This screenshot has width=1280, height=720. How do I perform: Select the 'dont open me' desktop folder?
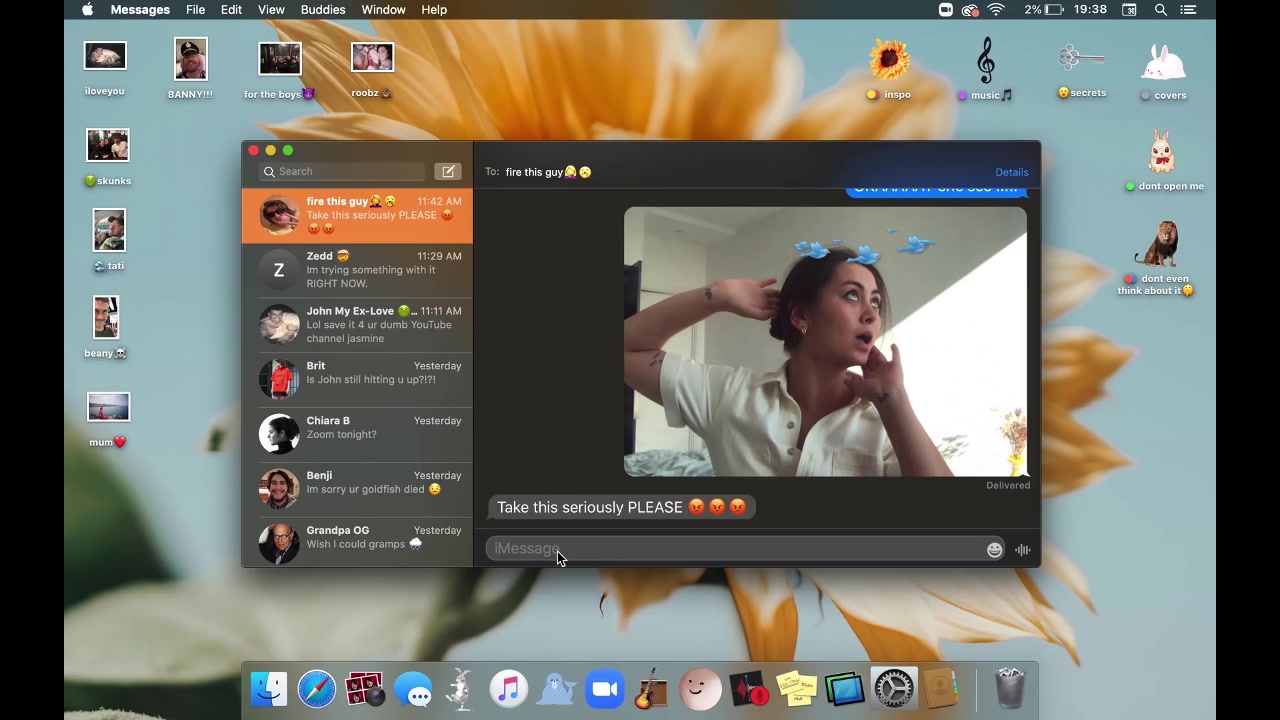click(1163, 160)
